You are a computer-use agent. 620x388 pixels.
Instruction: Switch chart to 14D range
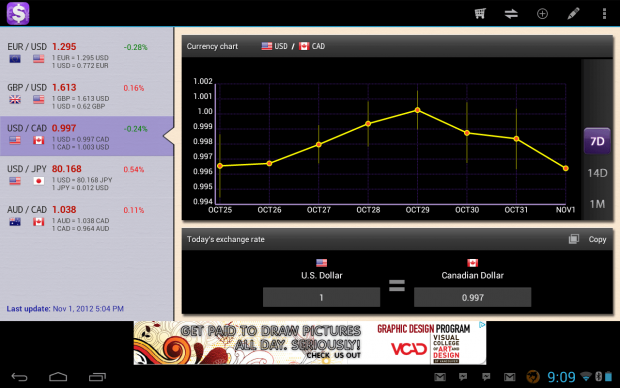point(597,173)
